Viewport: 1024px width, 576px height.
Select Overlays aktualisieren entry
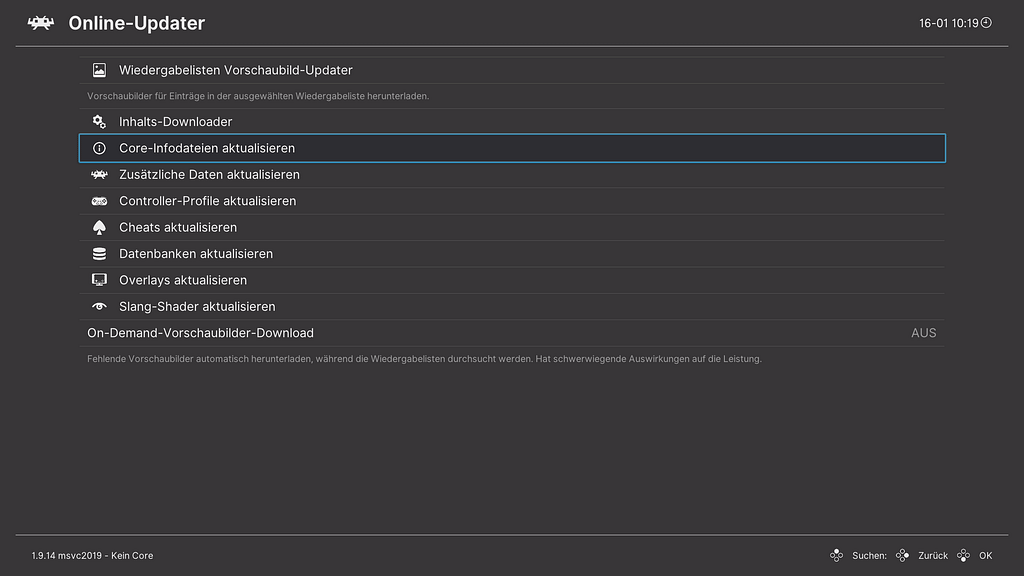[183, 281]
